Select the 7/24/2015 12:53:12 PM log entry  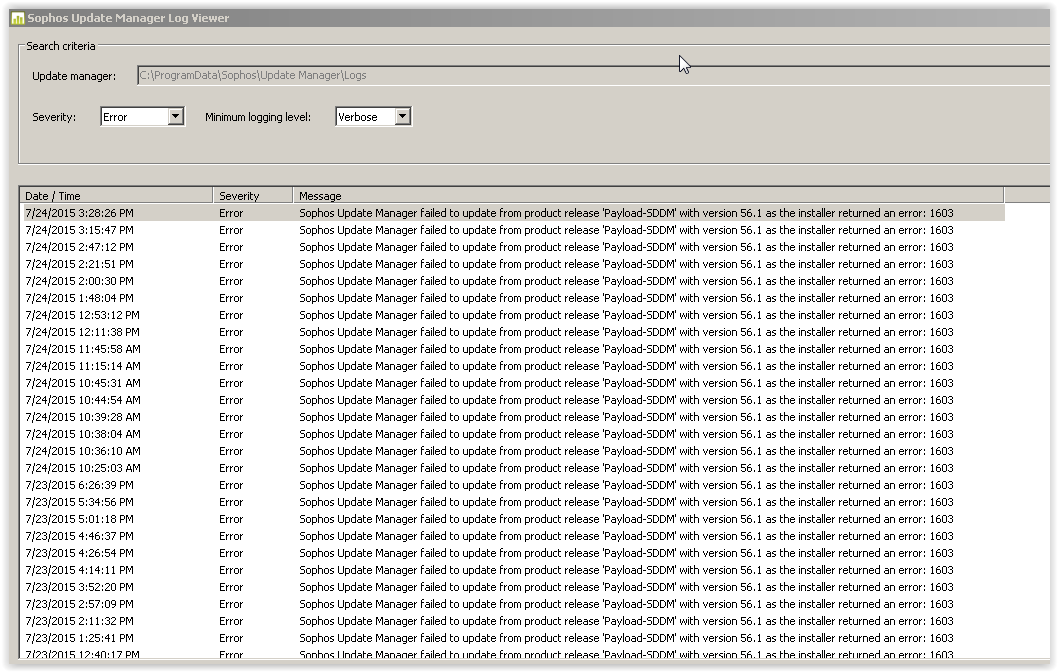click(x=513, y=315)
